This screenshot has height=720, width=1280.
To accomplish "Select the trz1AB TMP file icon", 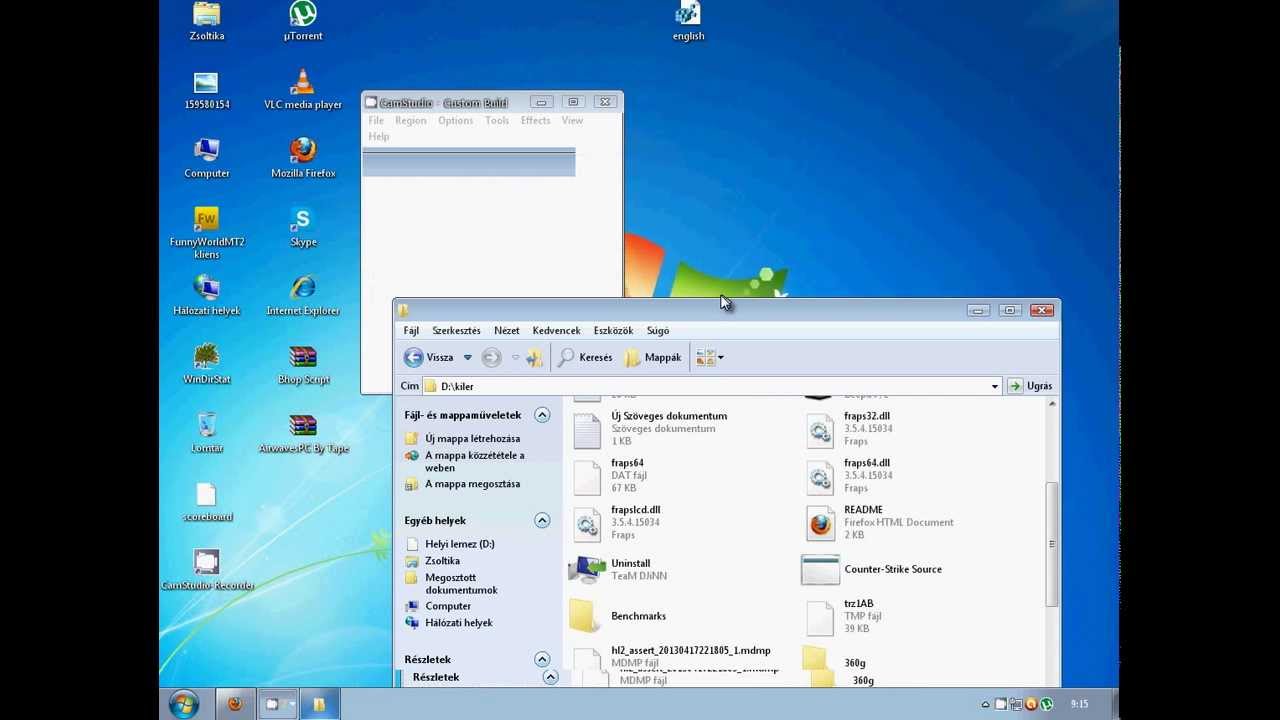I will [820, 618].
